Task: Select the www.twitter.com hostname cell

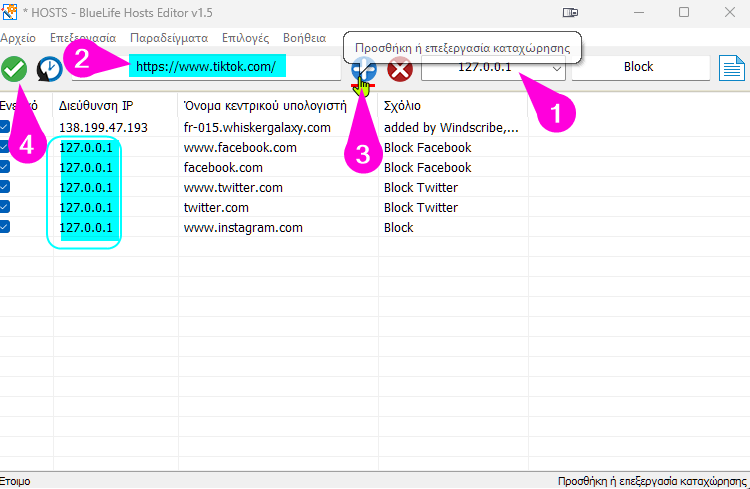Action: coord(233,188)
